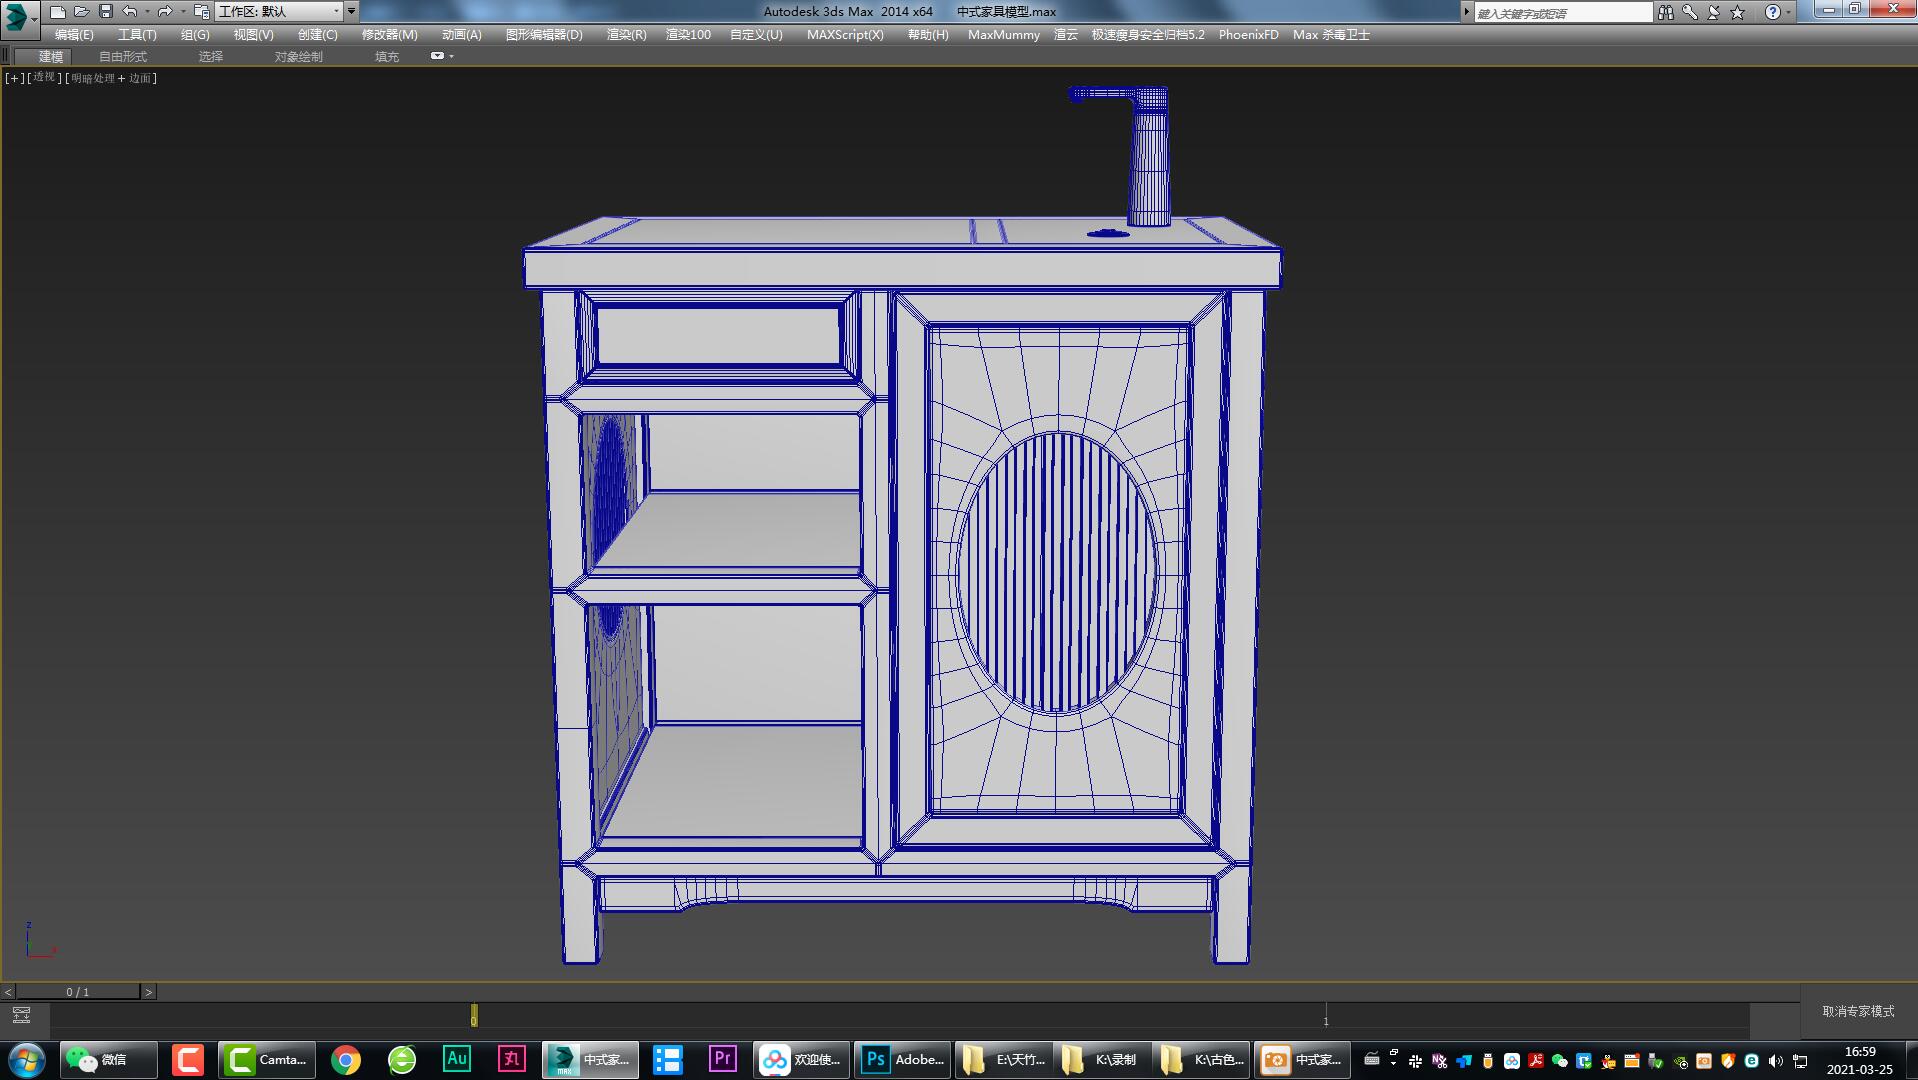Click the MAXScript(X) menu entry
Viewport: 1918px width, 1080px height.
[845, 34]
